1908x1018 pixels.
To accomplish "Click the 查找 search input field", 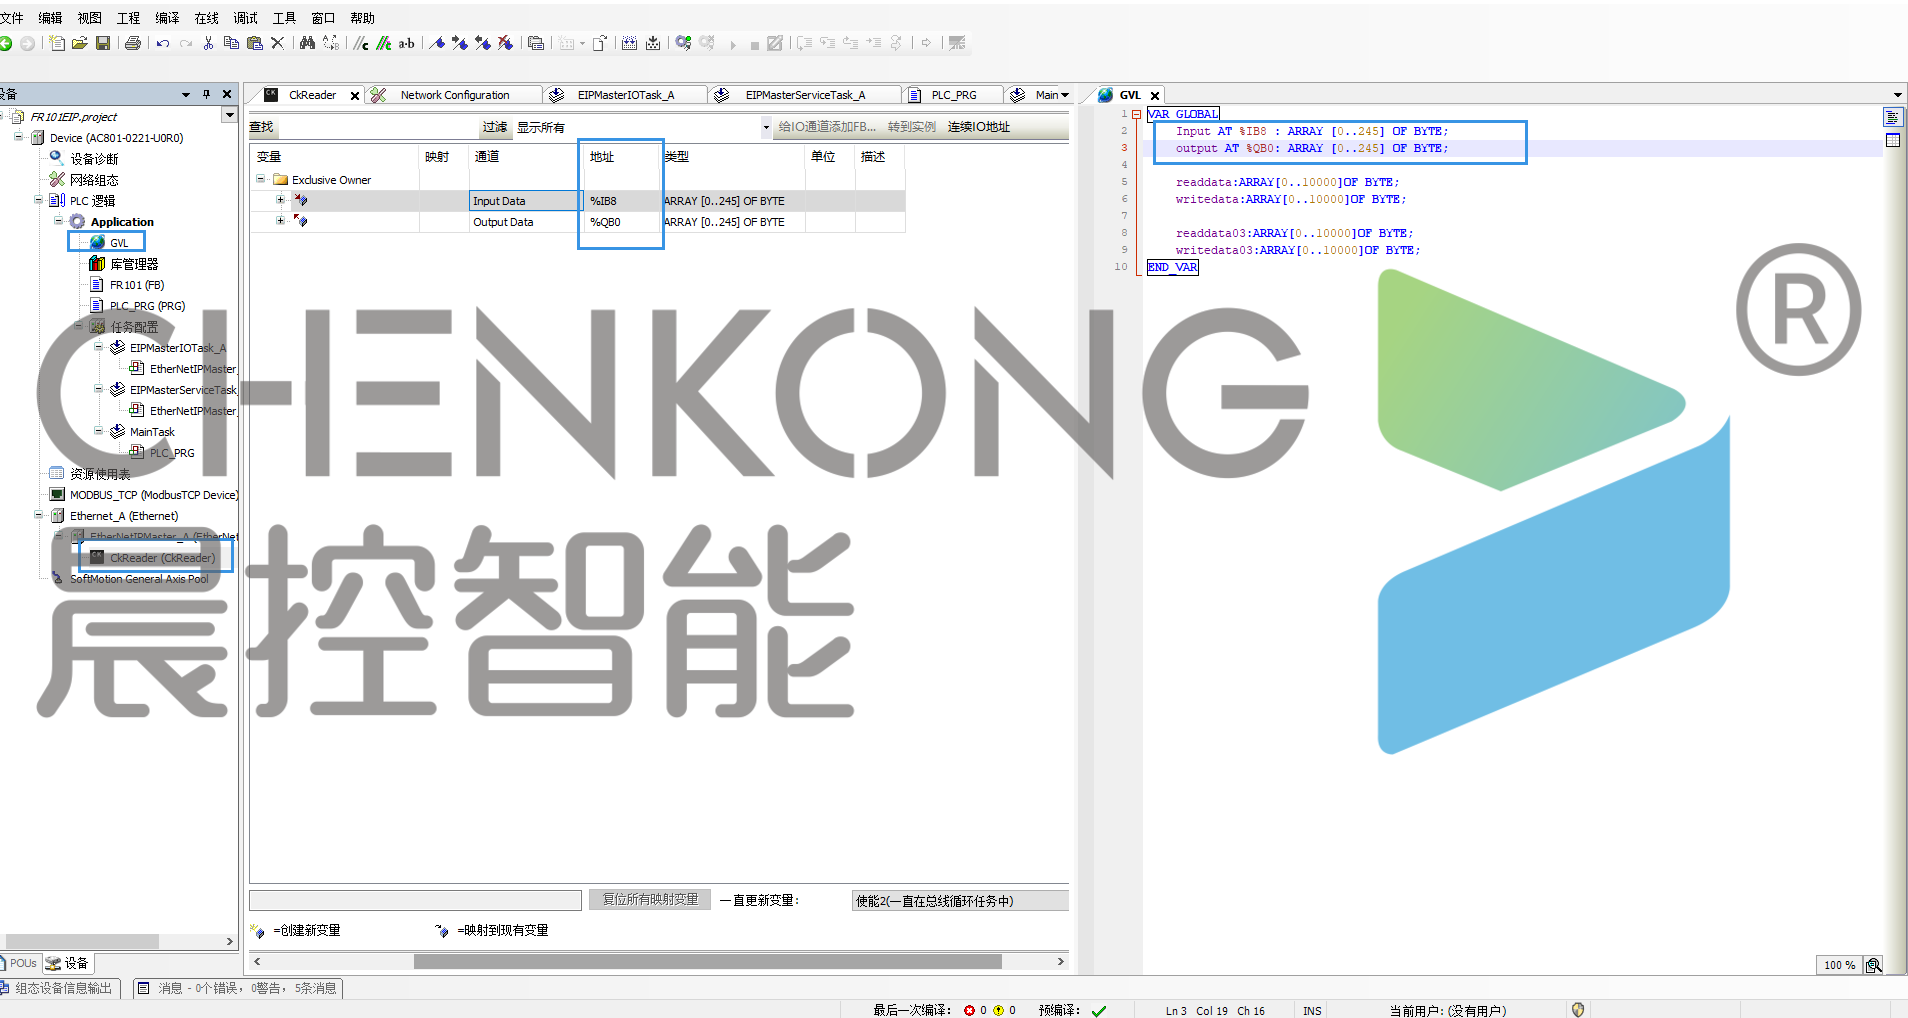I will point(377,127).
